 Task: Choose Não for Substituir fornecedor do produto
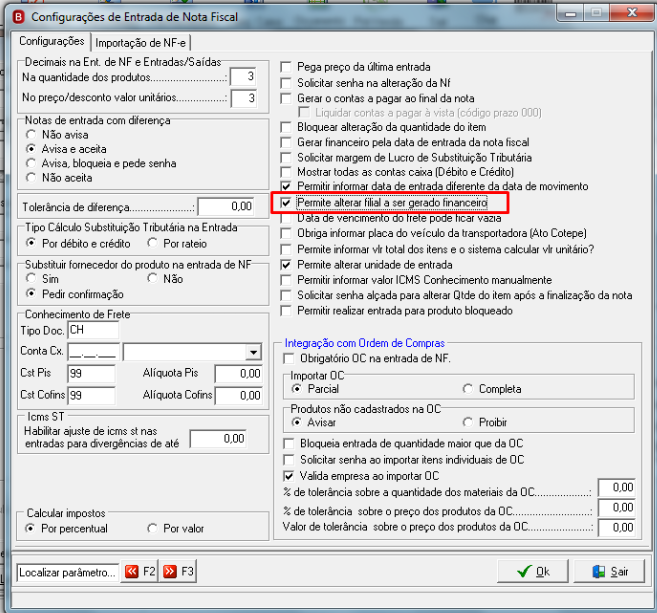tap(153, 278)
